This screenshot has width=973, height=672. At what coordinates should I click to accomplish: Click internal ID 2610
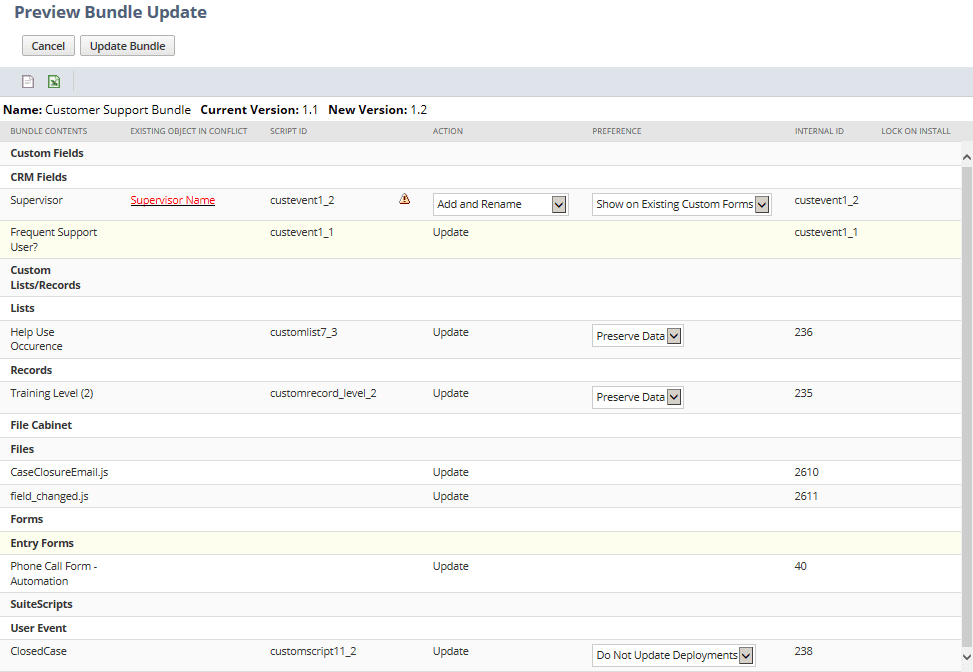807,472
